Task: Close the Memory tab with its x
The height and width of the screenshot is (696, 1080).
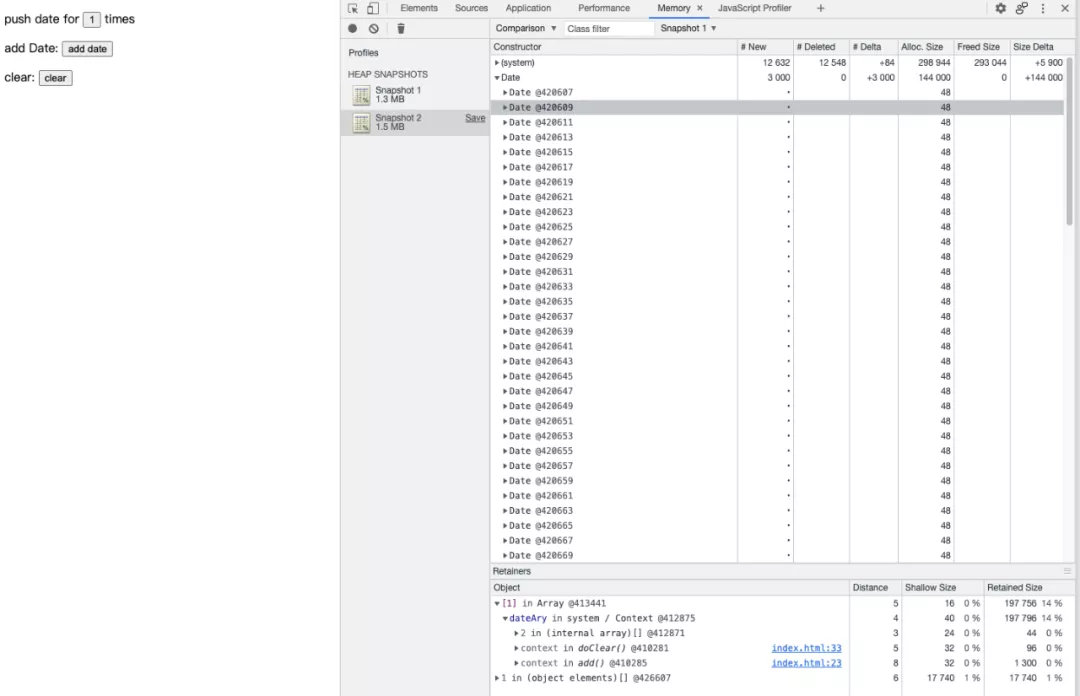Action: pos(700,8)
